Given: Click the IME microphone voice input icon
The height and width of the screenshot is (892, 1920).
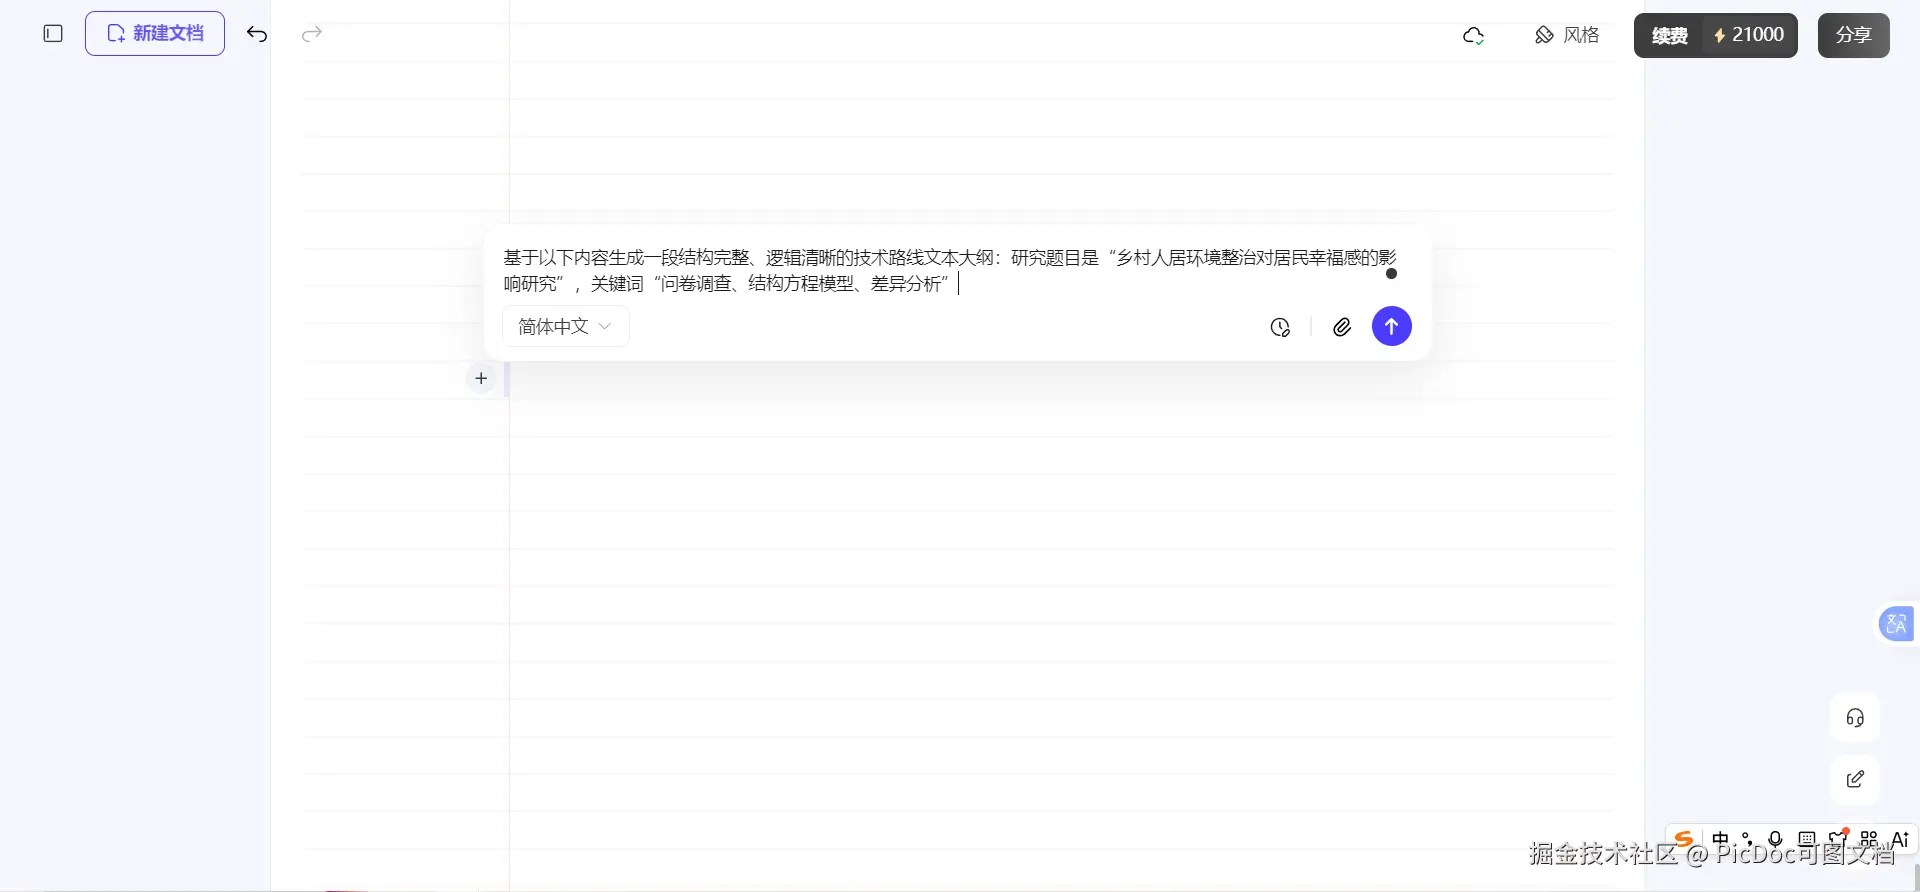Looking at the screenshot, I should tap(1775, 839).
